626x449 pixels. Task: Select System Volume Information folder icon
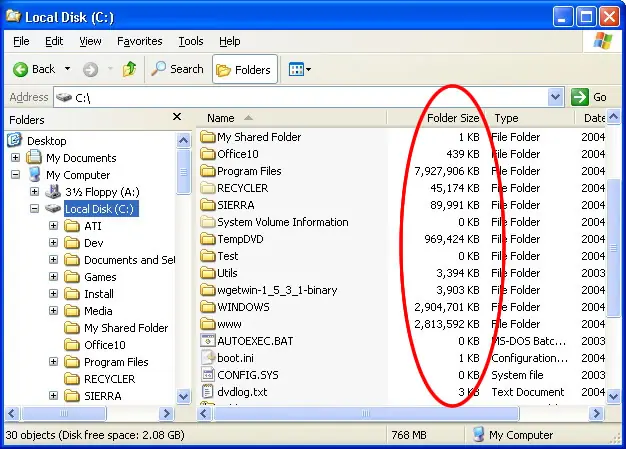(x=208, y=222)
